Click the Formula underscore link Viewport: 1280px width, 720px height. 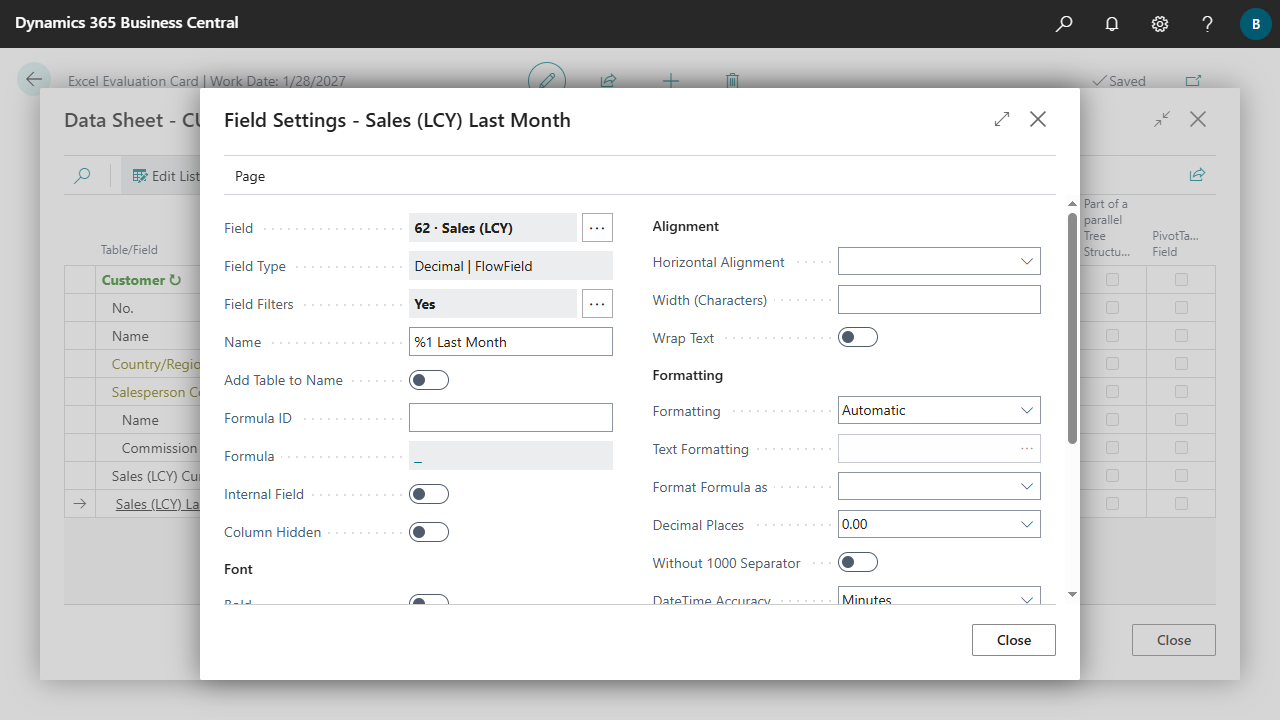pyautogui.click(x=418, y=457)
